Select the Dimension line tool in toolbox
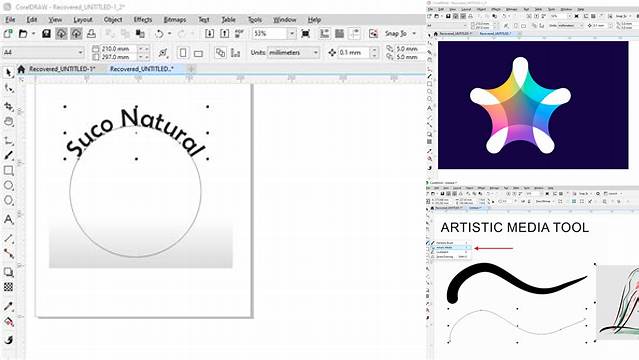 click(x=9, y=238)
